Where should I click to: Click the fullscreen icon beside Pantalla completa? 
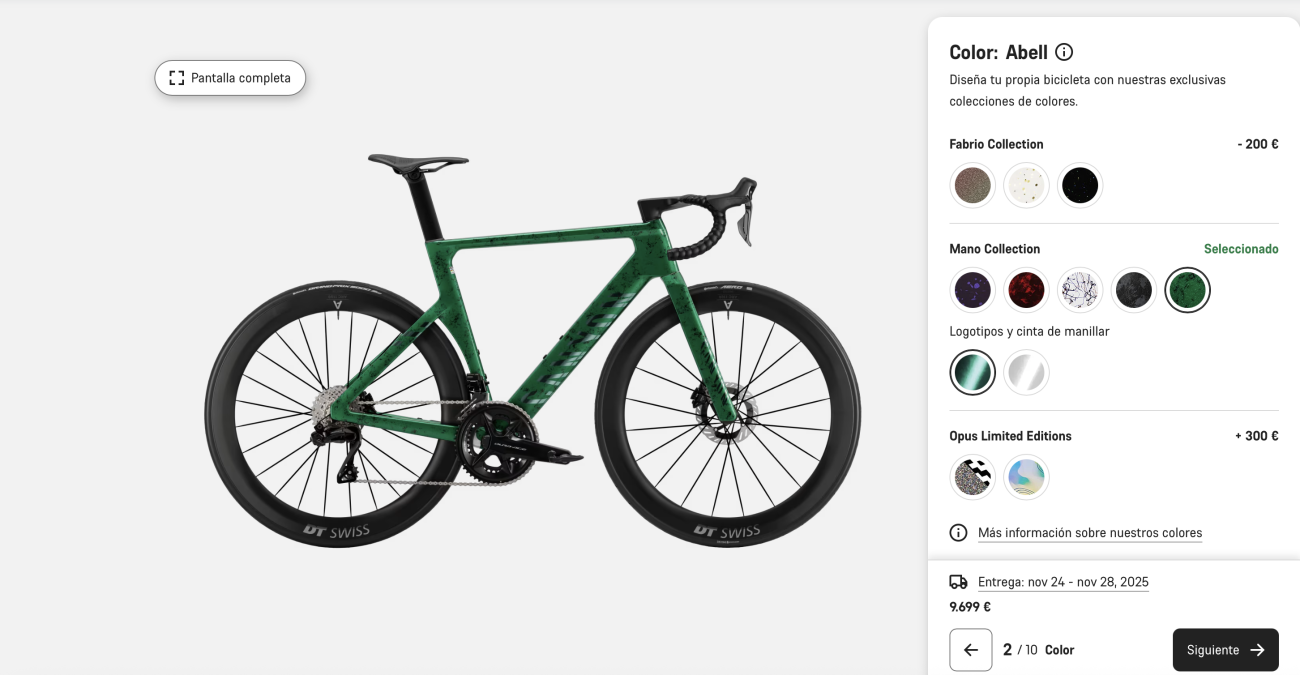coord(177,77)
